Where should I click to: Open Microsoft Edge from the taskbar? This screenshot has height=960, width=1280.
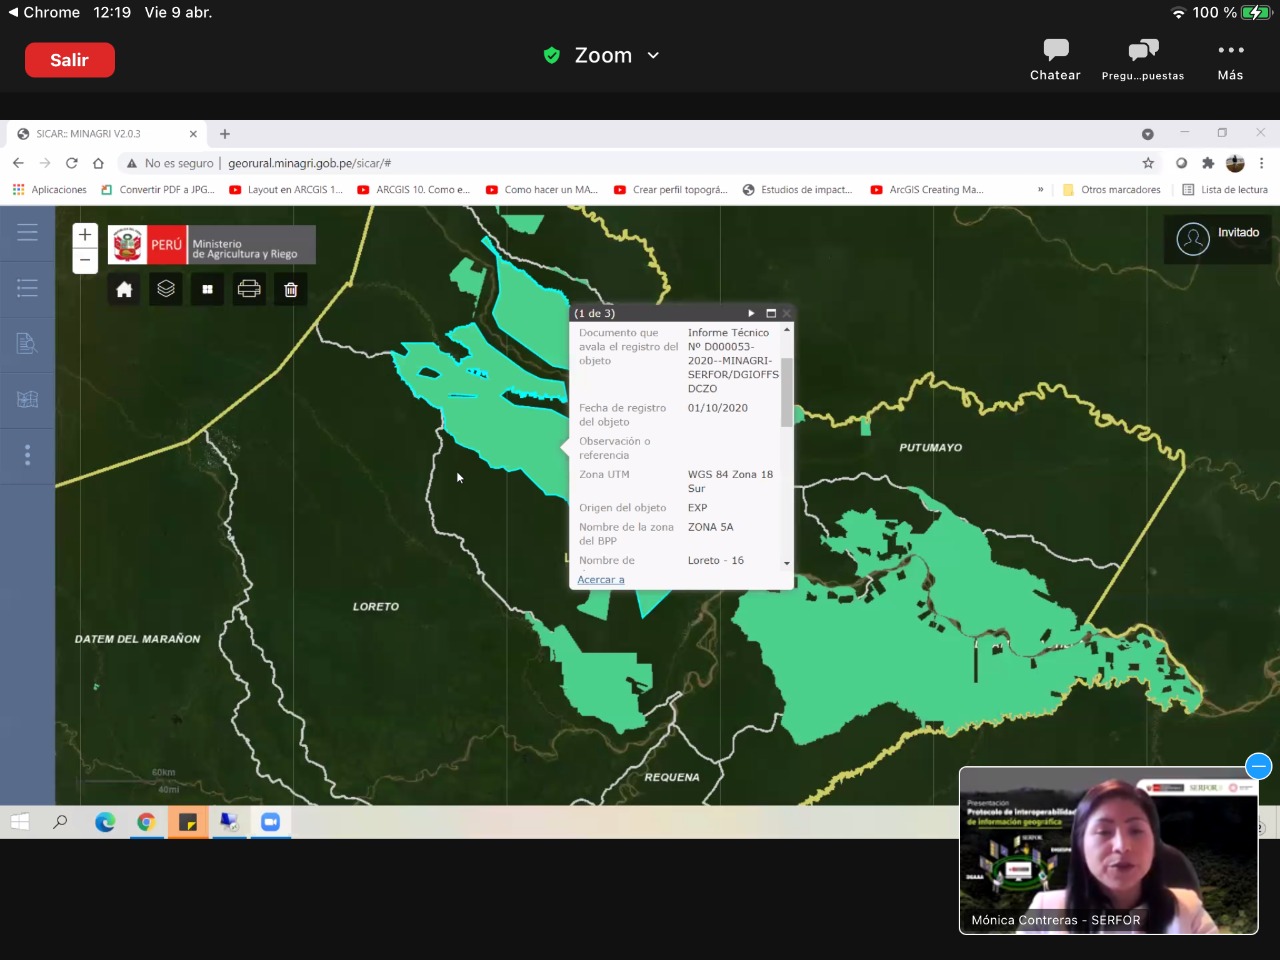(x=105, y=822)
